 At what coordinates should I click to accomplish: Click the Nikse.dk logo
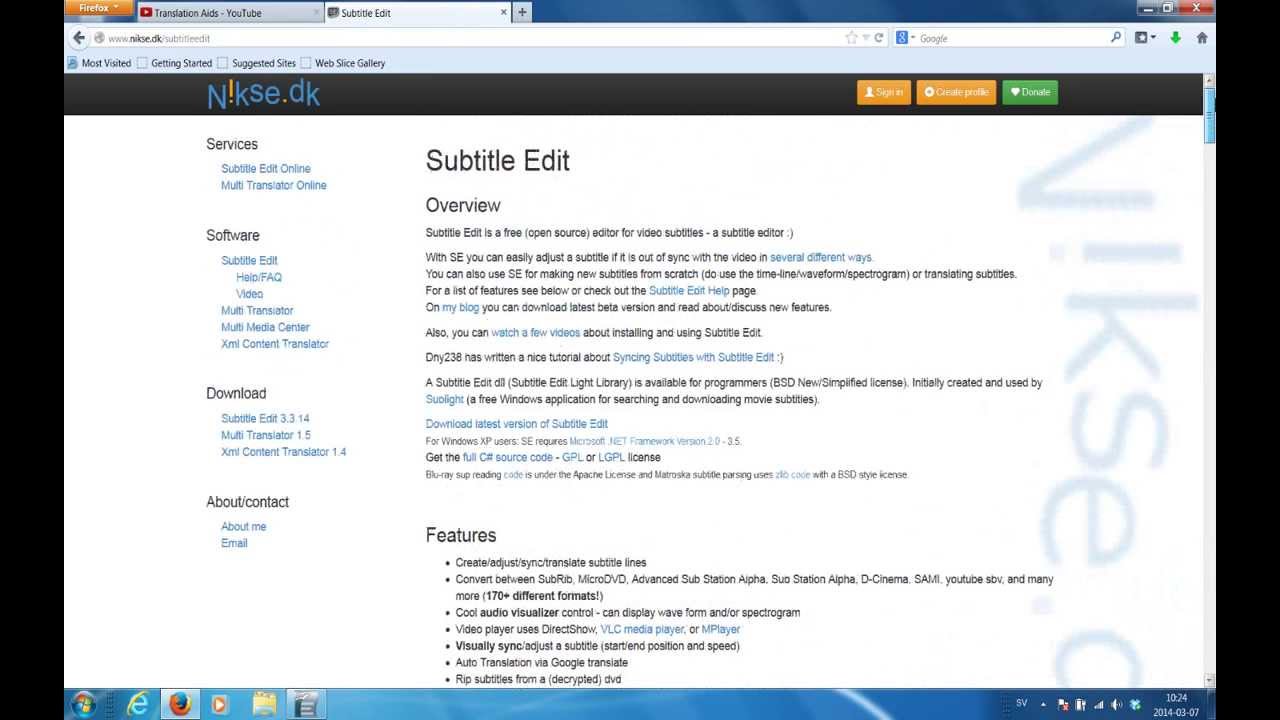pyautogui.click(x=263, y=95)
